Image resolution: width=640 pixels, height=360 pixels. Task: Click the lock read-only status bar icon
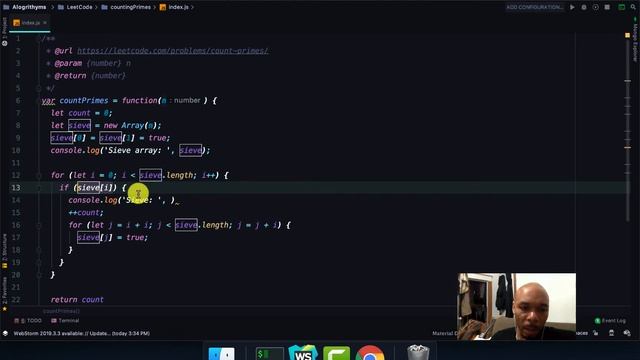click(596, 333)
